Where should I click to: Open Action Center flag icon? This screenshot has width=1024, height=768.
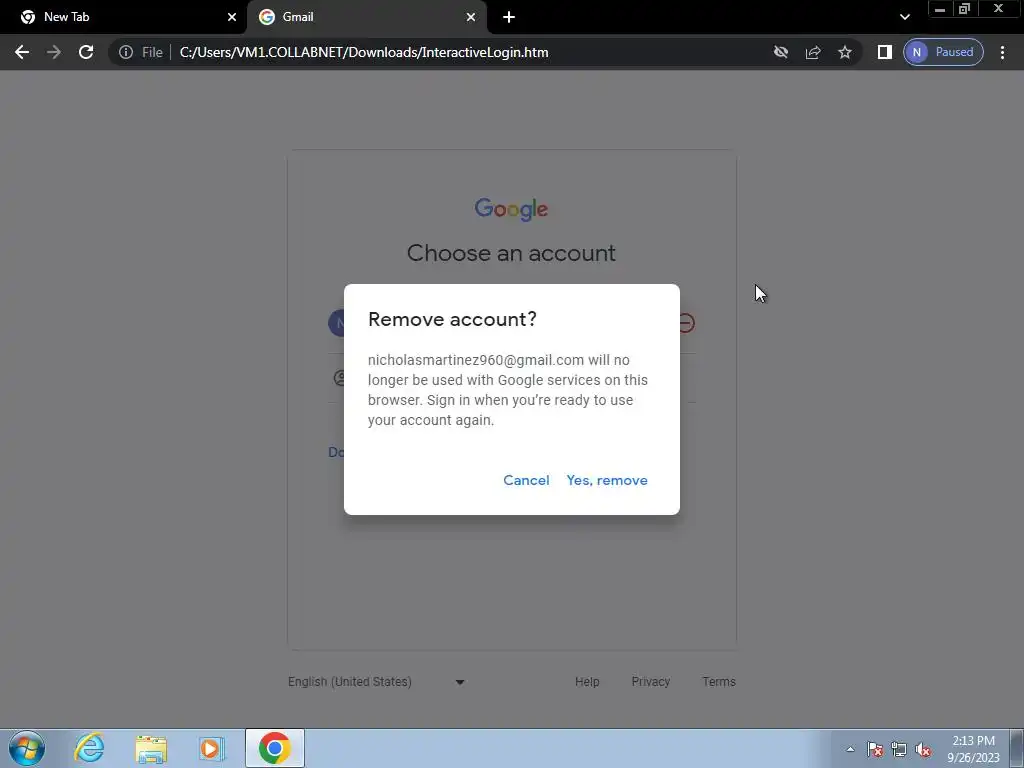point(874,749)
